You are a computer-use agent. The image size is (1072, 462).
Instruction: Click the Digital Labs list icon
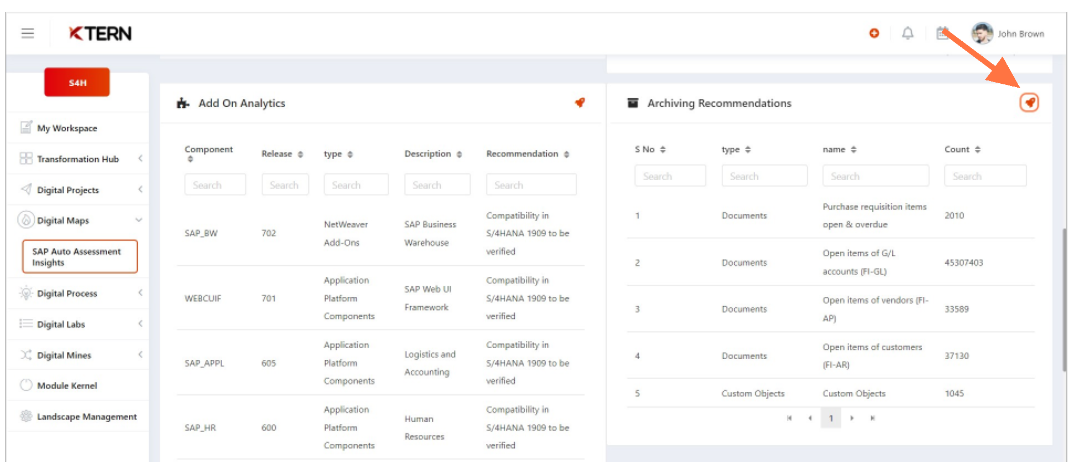[x=26, y=324]
